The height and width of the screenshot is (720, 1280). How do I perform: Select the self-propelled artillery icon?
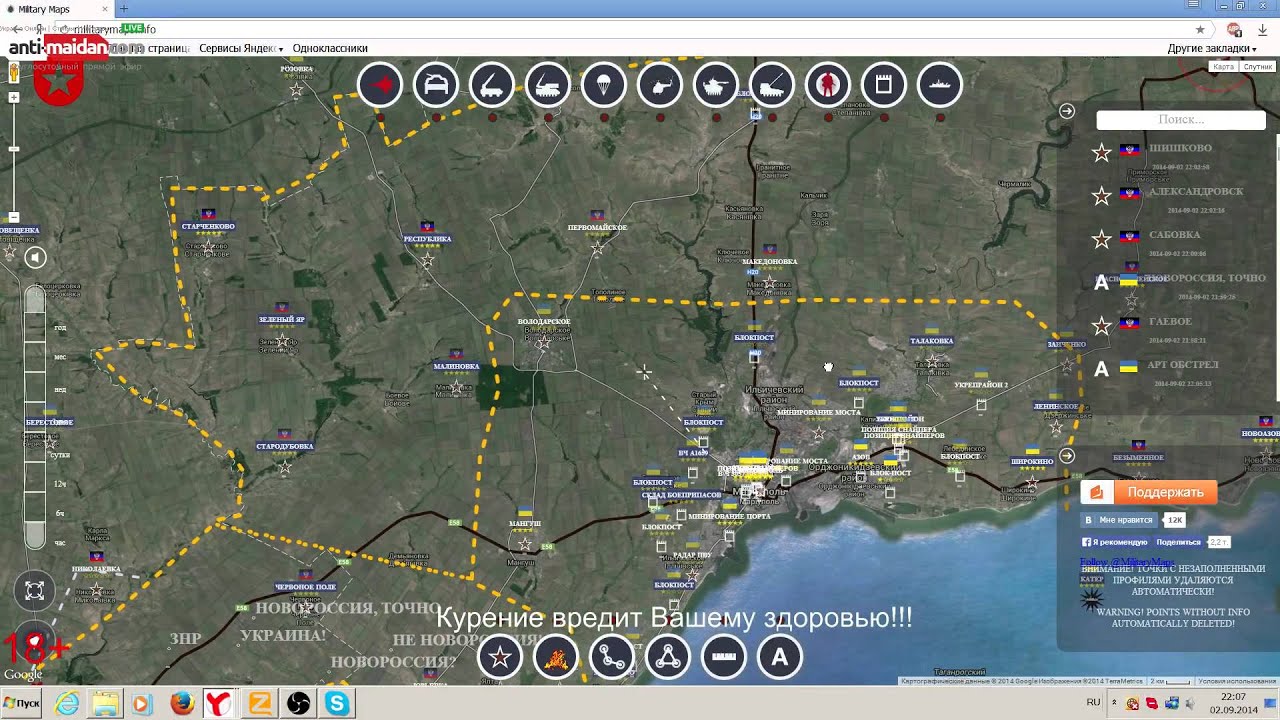[x=772, y=85]
